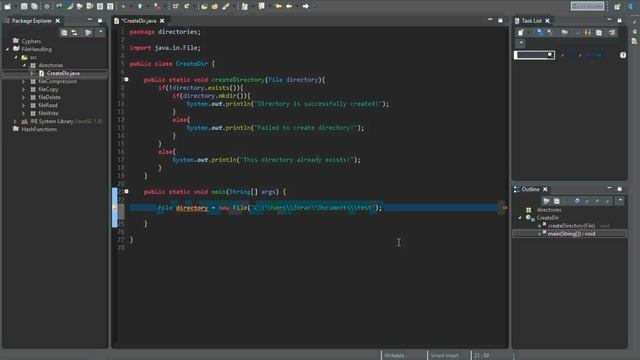Open Package Explorer View Menu arrow

pos(100,33)
